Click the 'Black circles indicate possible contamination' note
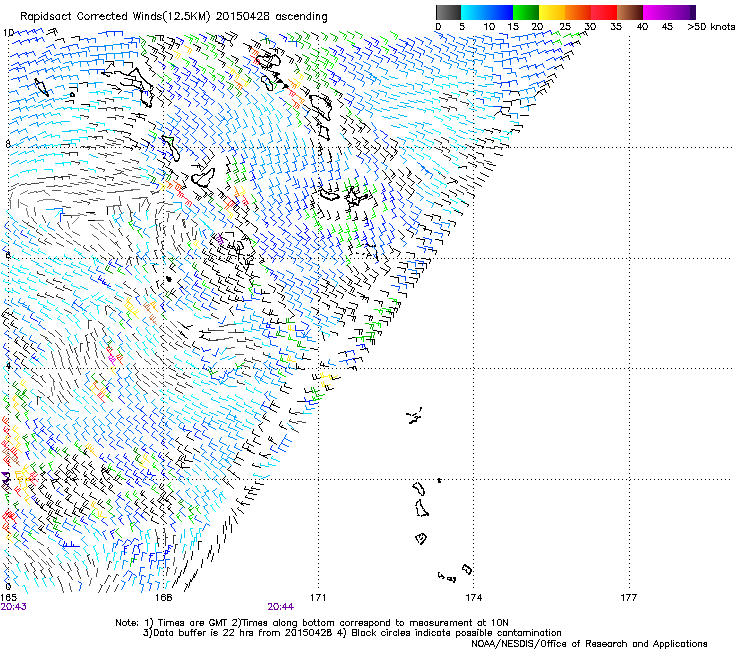 click(x=456, y=633)
